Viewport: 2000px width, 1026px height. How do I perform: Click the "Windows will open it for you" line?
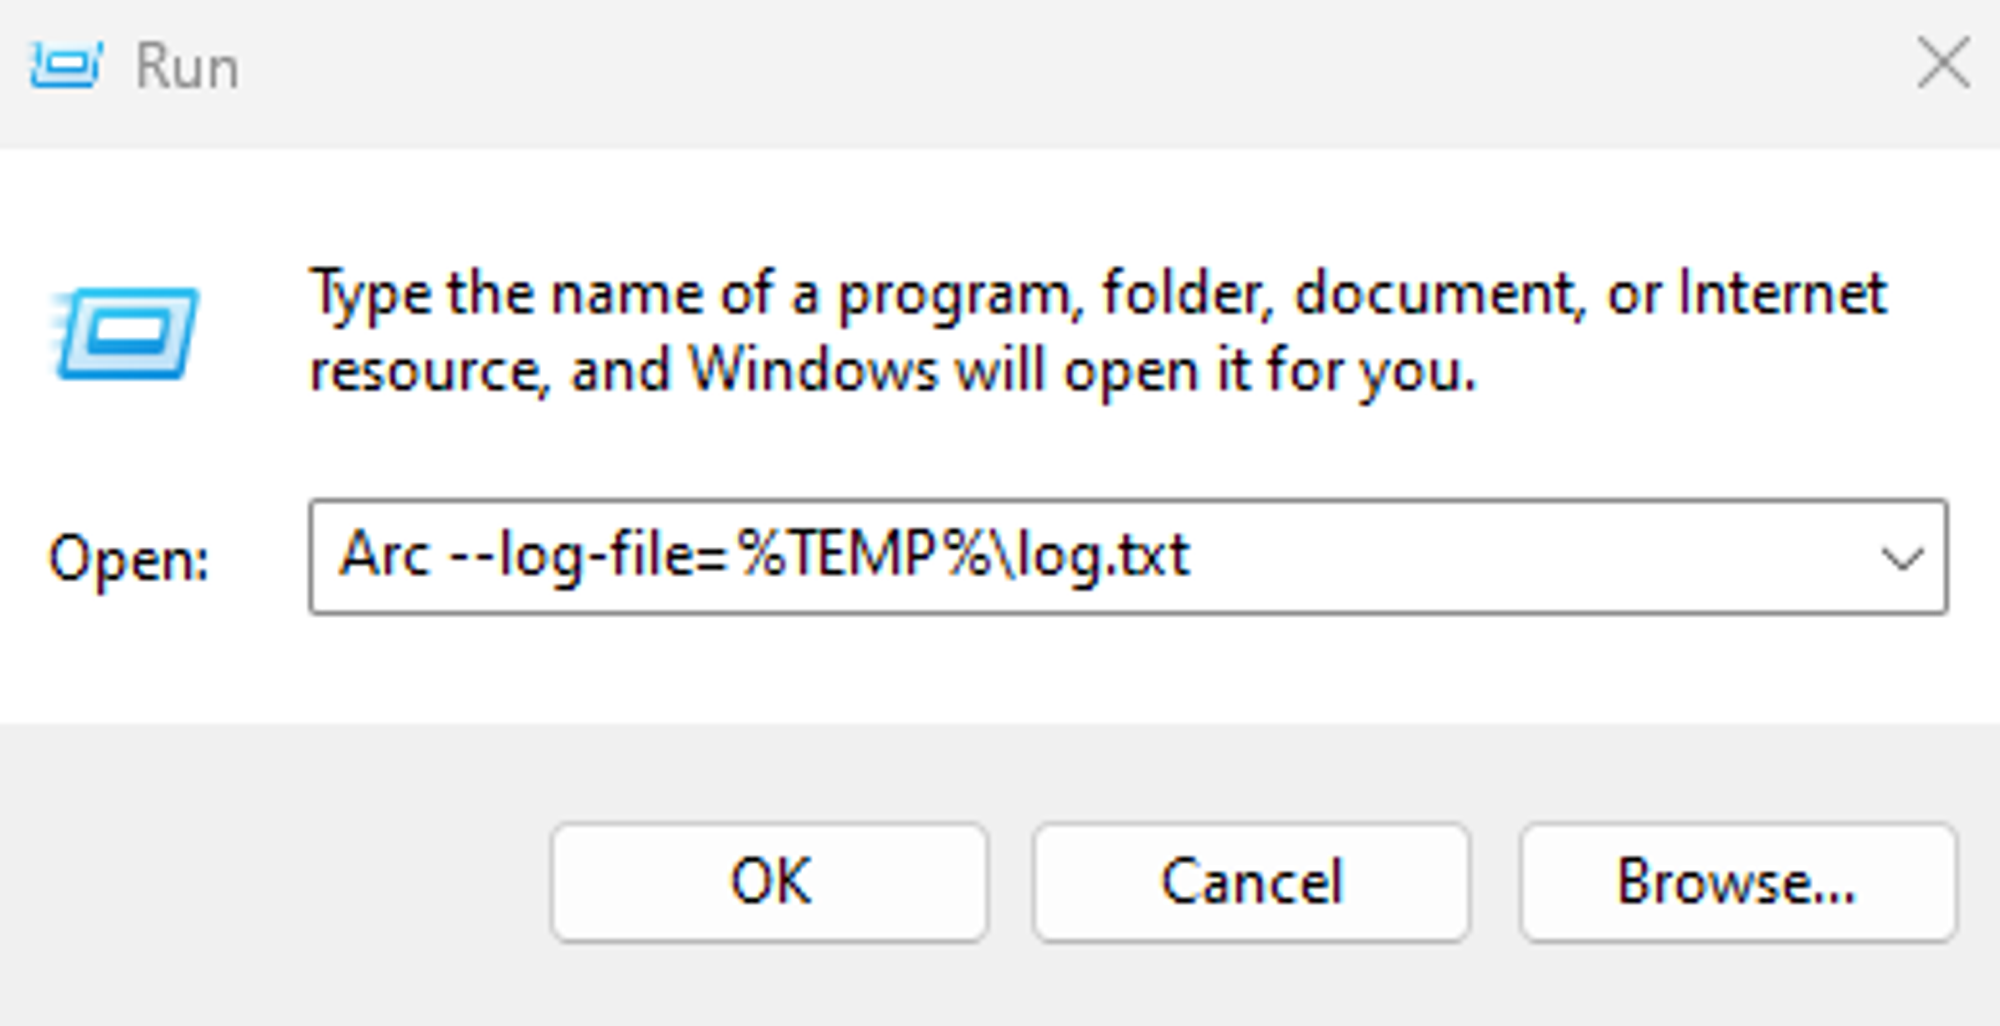coord(1082,371)
